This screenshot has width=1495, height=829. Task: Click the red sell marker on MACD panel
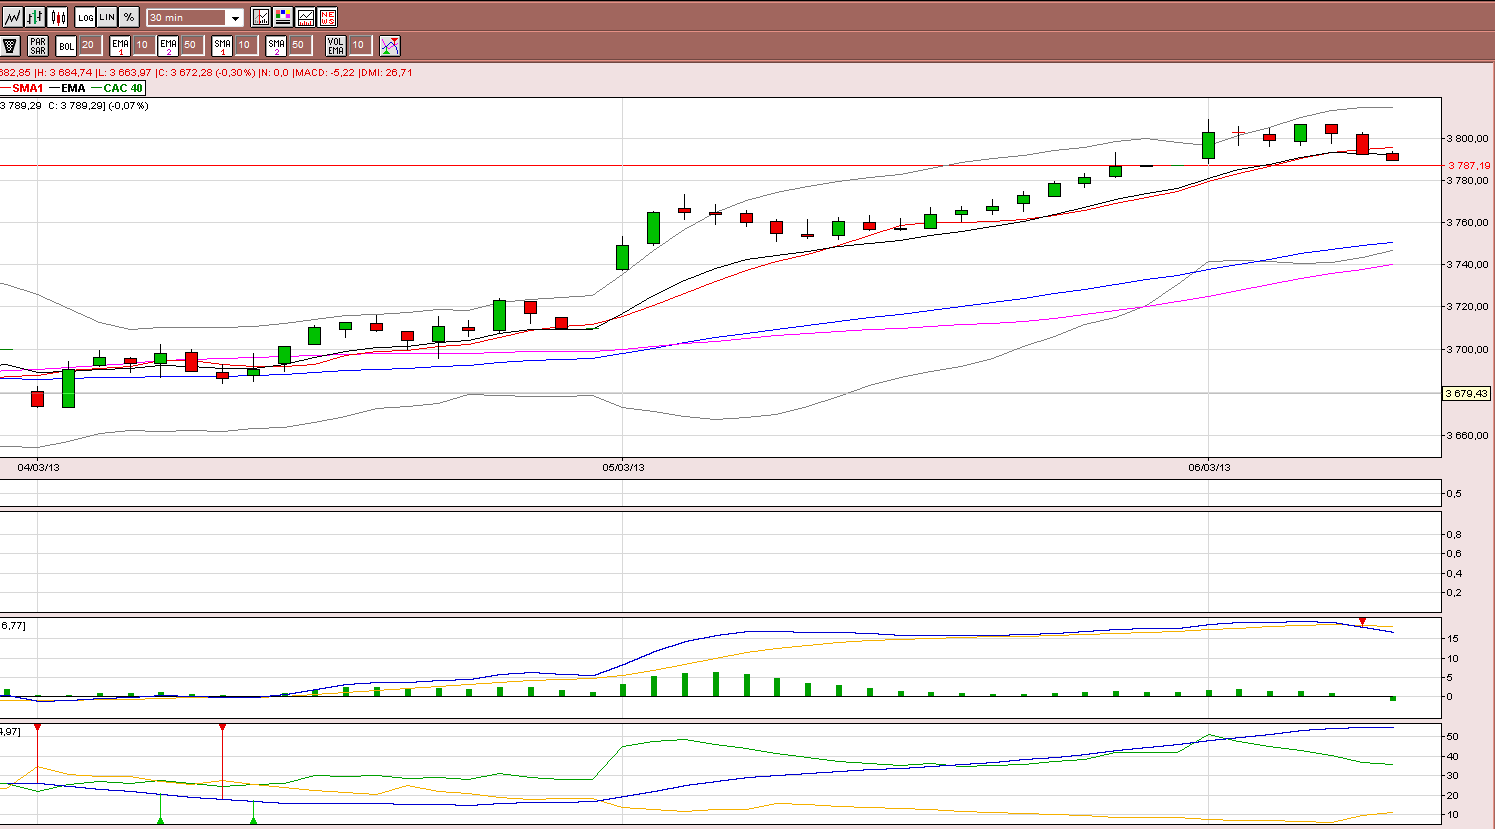tap(1362, 622)
